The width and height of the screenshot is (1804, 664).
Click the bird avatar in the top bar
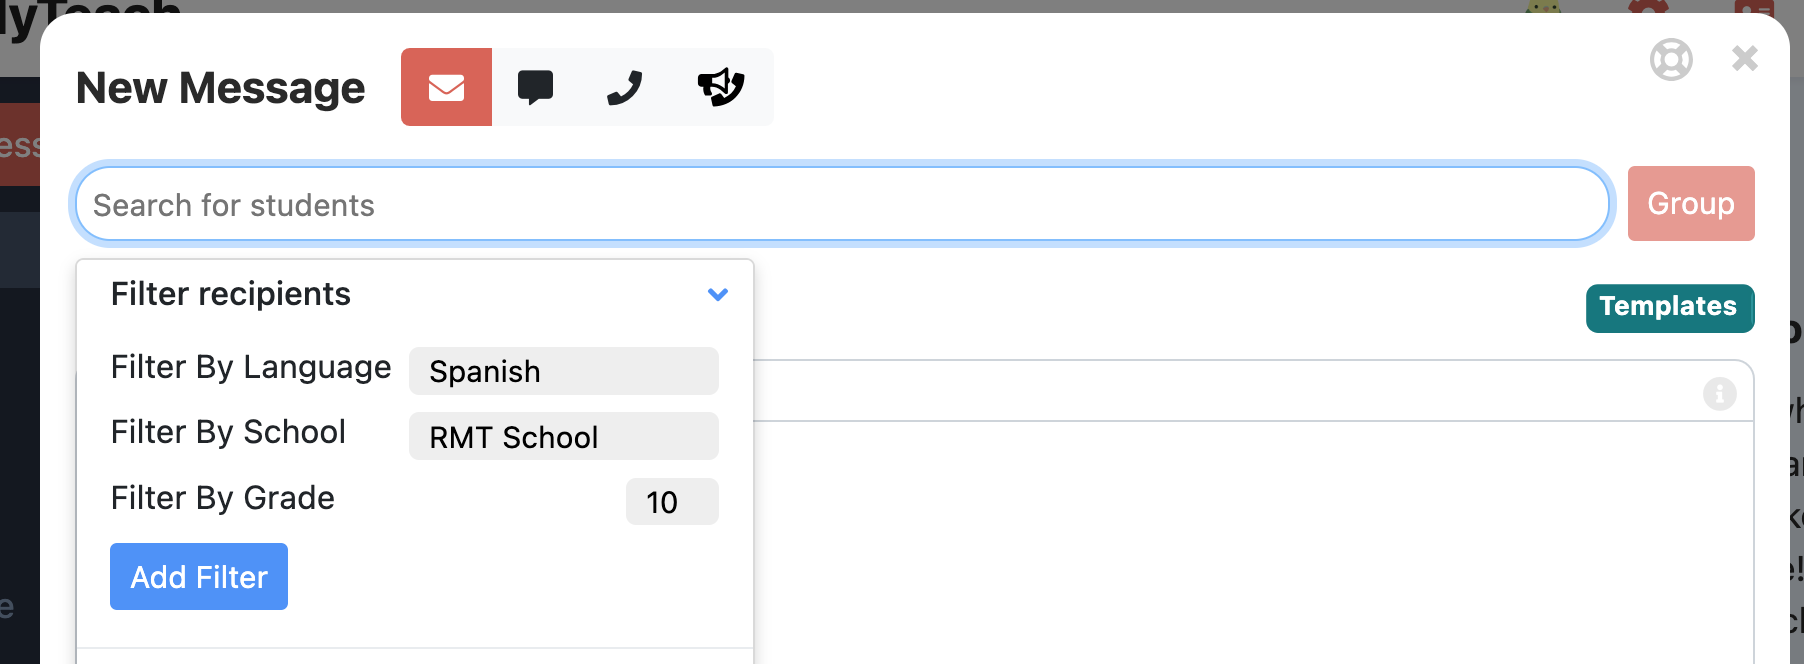pyautogui.click(x=1543, y=8)
